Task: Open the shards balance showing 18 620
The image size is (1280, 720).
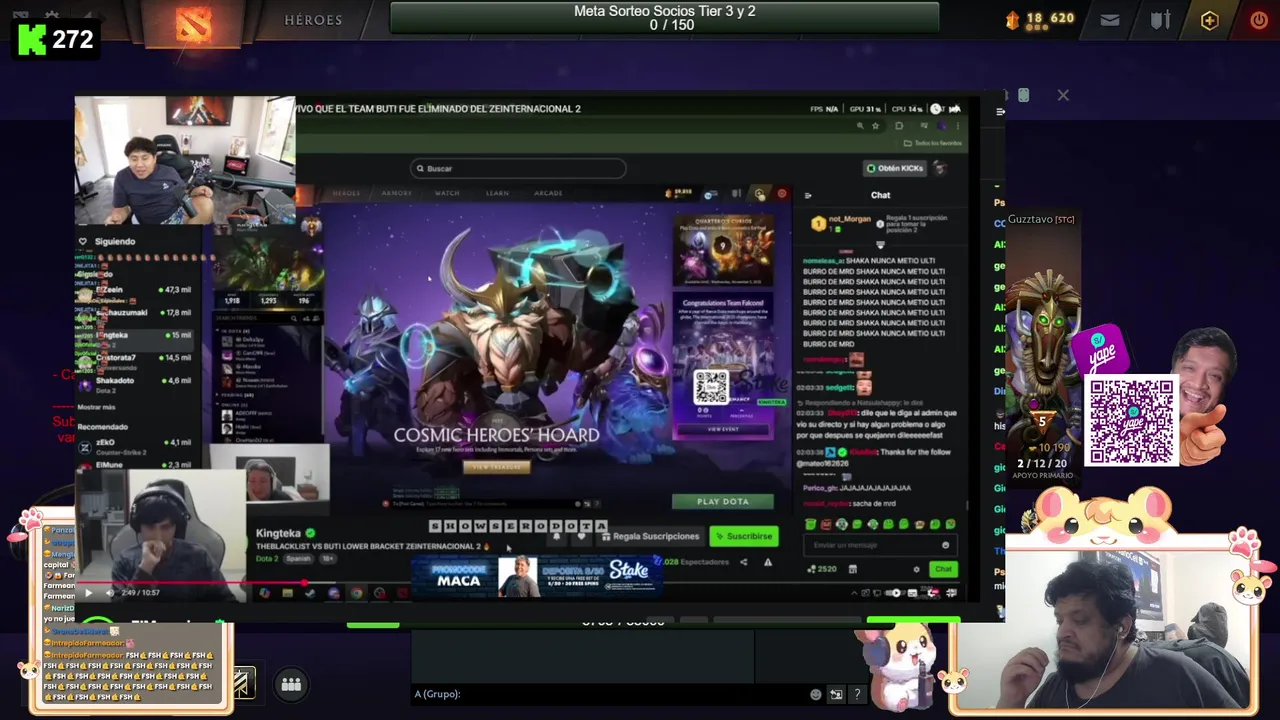Action: (1039, 19)
